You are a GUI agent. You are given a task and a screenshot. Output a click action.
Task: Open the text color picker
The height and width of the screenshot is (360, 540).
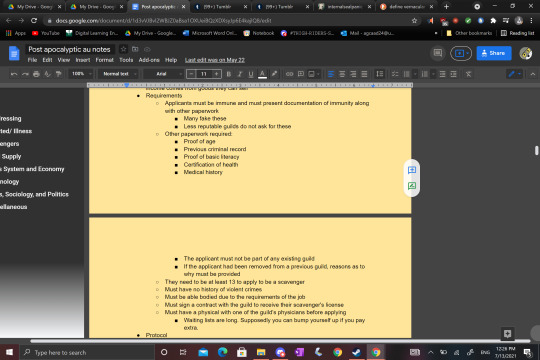[x=262, y=74]
